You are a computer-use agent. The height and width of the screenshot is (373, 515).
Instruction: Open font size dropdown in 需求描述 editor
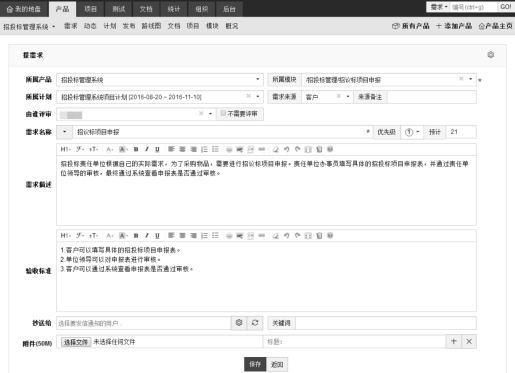click(x=94, y=149)
